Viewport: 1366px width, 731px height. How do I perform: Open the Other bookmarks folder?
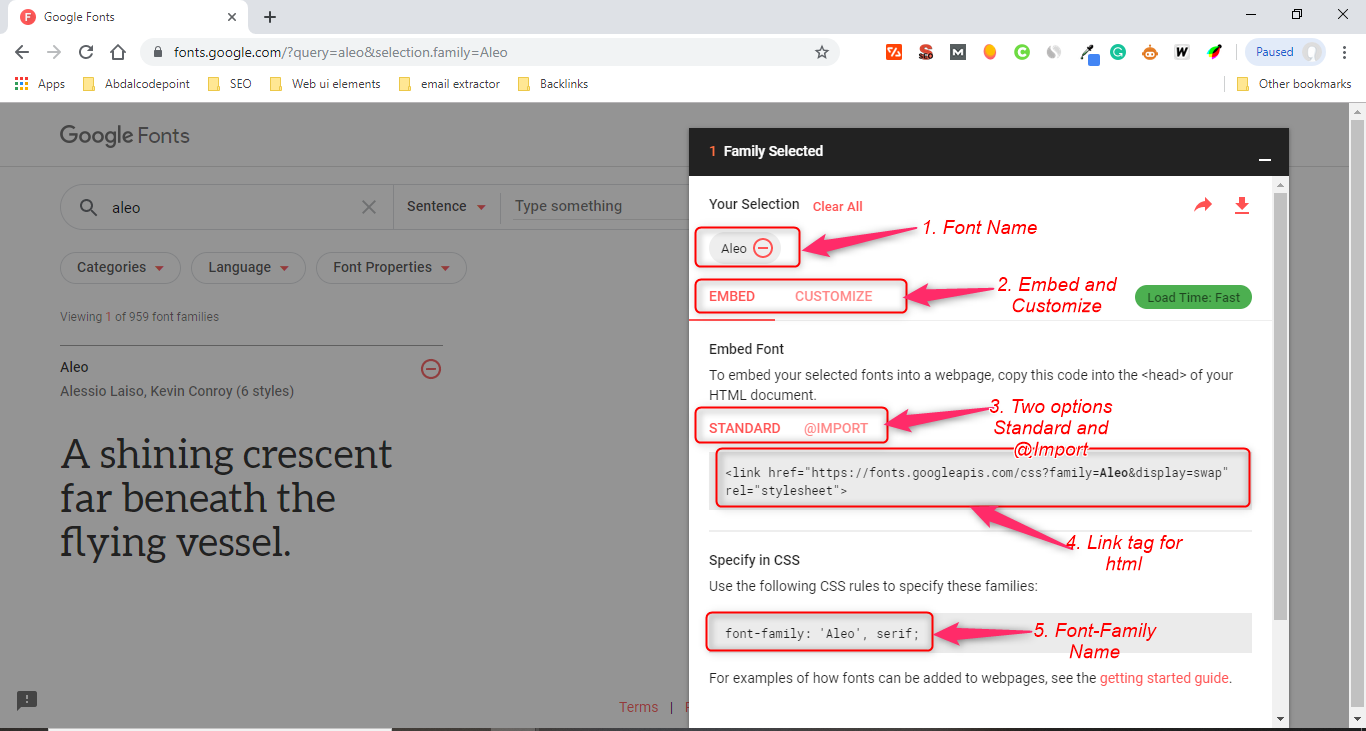pos(1294,84)
